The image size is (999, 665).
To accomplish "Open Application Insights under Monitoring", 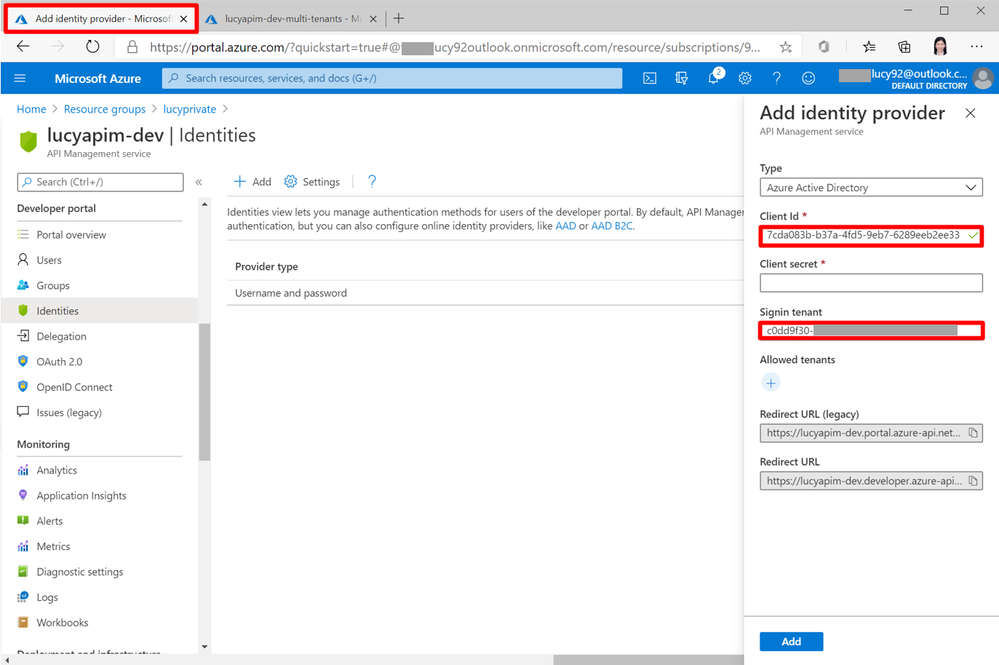I will [x=81, y=496].
